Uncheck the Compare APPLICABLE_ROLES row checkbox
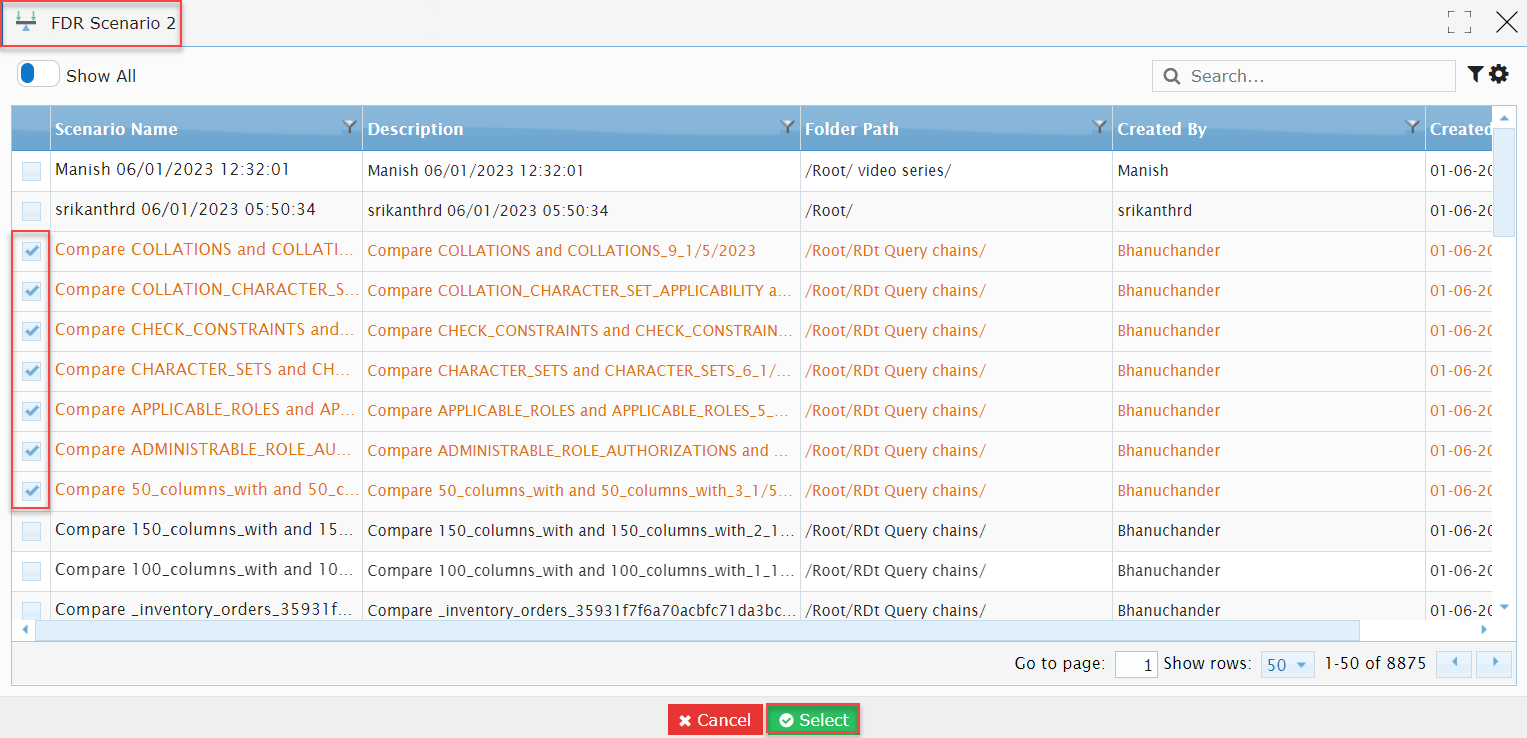 pyautogui.click(x=32, y=411)
